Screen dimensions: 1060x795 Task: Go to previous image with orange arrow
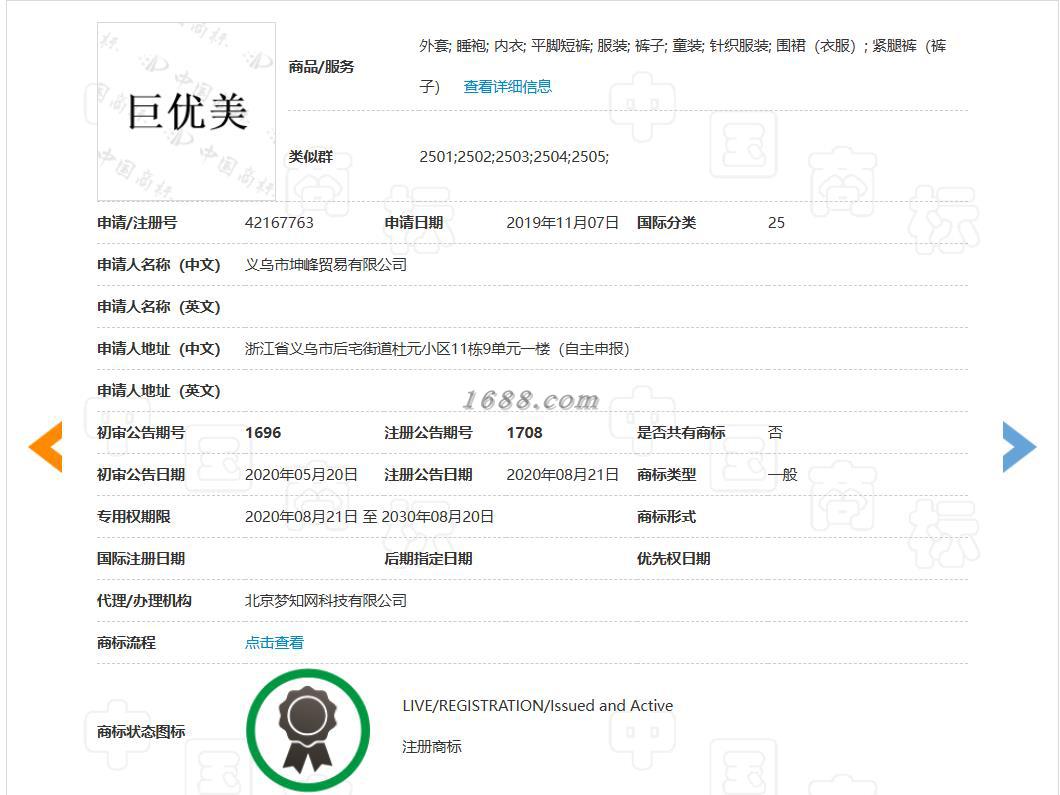45,446
